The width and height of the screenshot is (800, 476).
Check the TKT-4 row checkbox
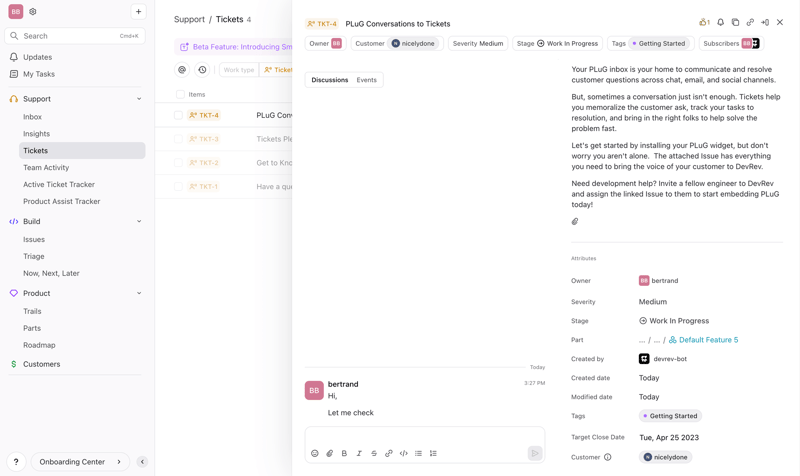click(x=178, y=115)
